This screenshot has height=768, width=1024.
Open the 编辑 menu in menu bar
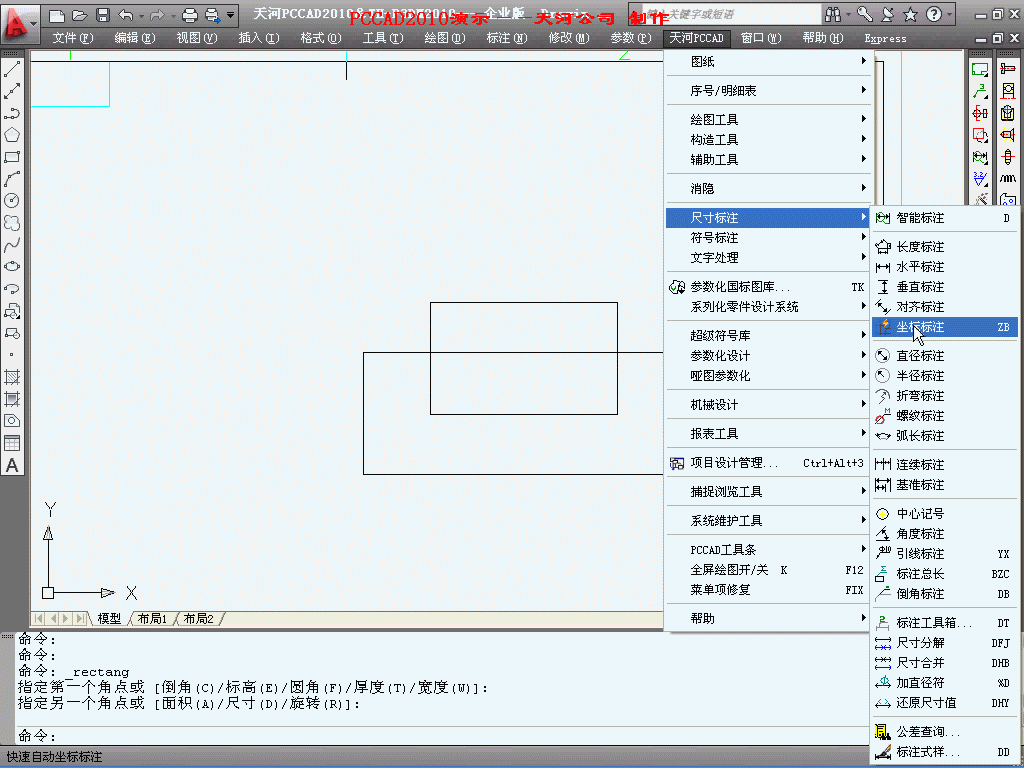135,38
